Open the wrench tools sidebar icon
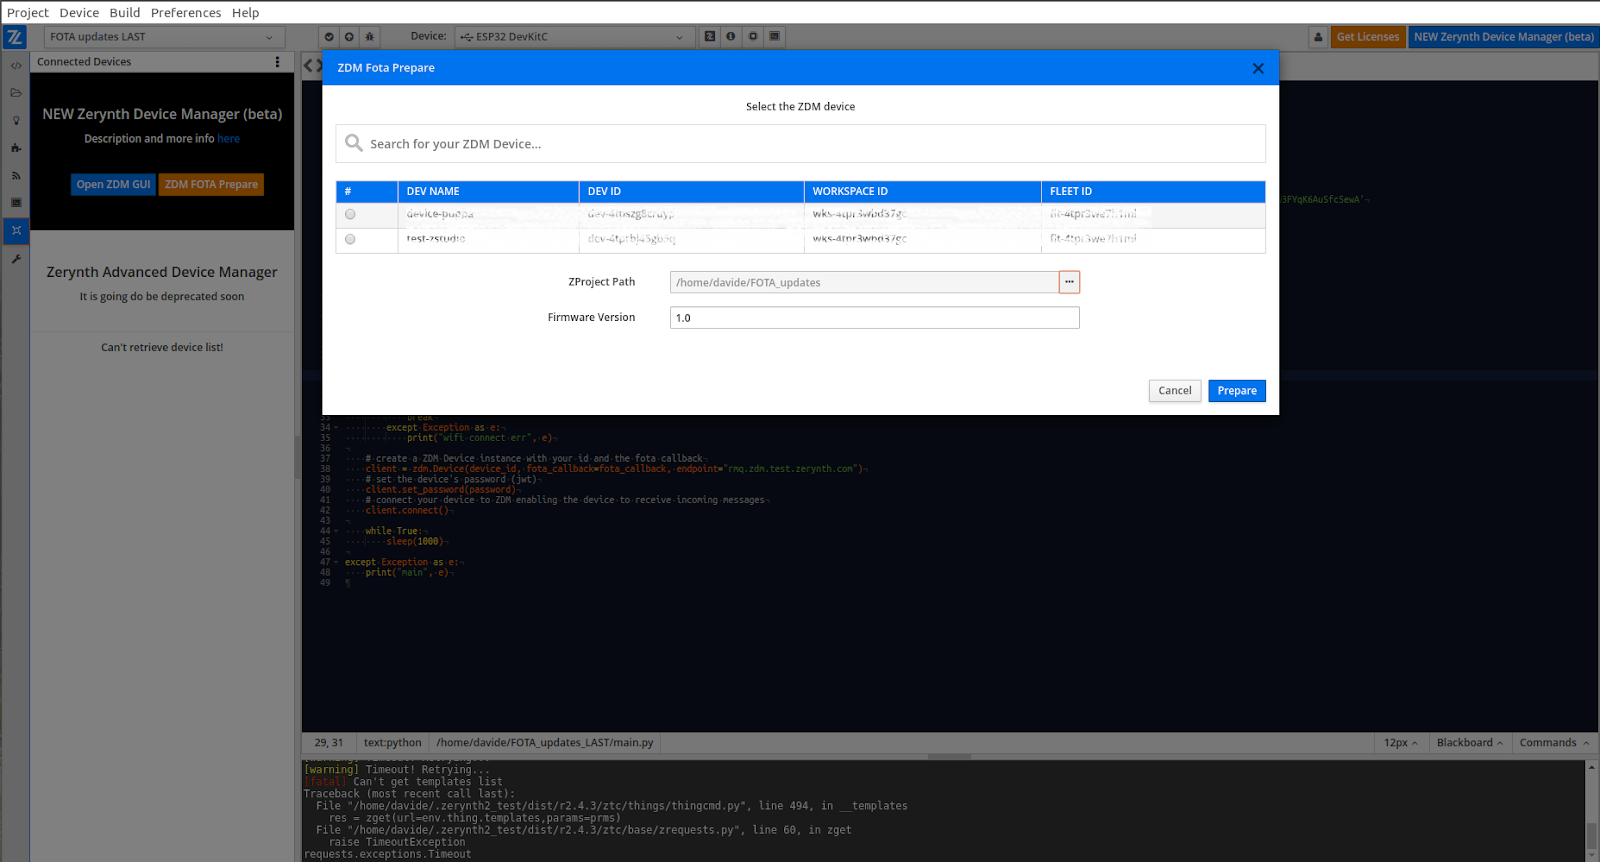This screenshot has height=862, width=1600. click(x=15, y=258)
